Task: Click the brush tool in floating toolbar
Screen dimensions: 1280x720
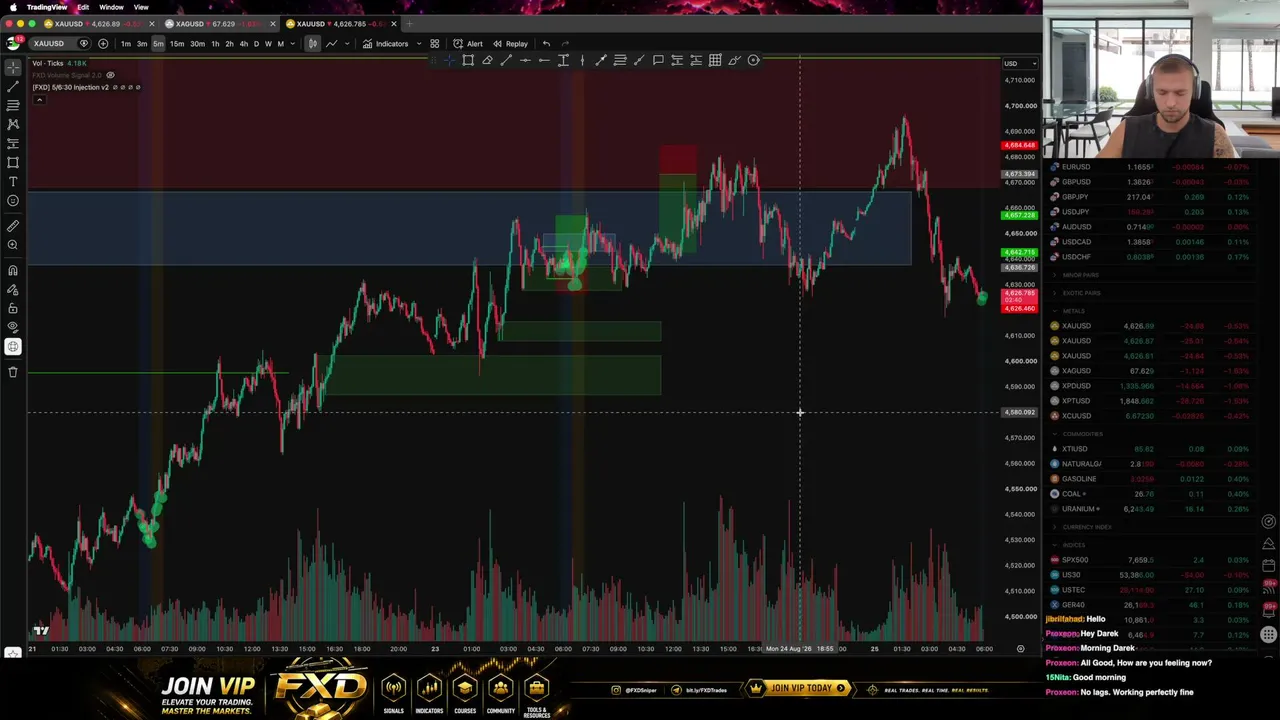Action: point(734,60)
